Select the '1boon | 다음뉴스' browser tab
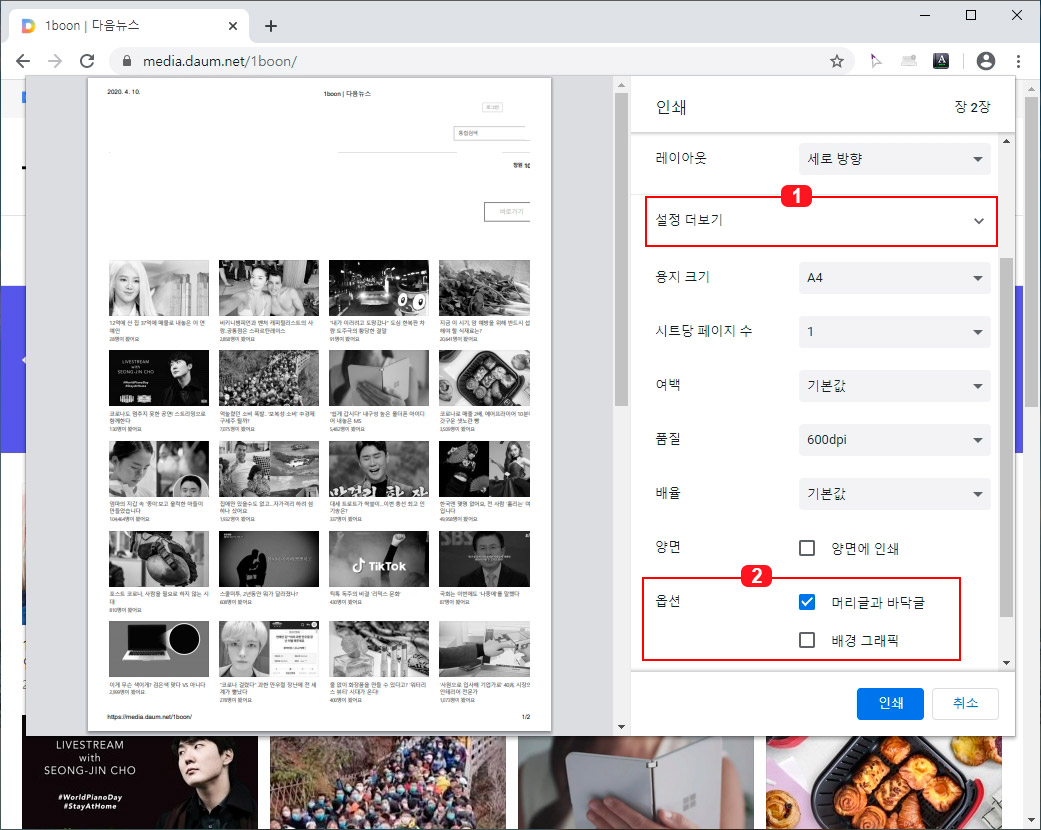Screen dimensions: 1041x830 [120, 25]
